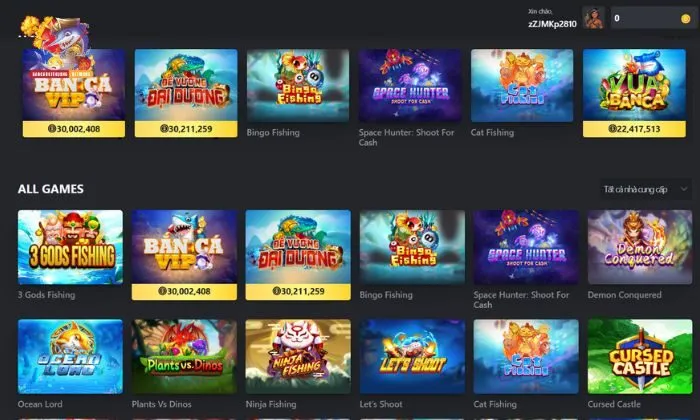The image size is (700, 420).
Task: Click the username zZJMKp2810
Action: tap(552, 24)
